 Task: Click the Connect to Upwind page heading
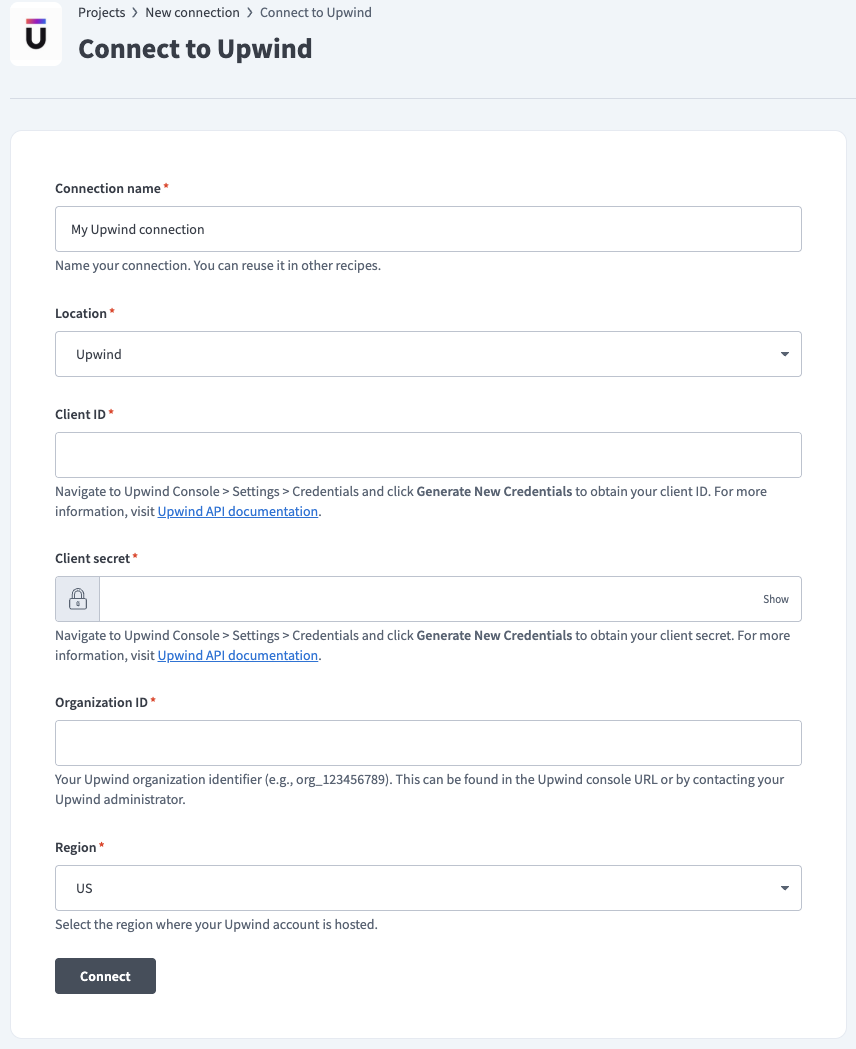point(195,49)
